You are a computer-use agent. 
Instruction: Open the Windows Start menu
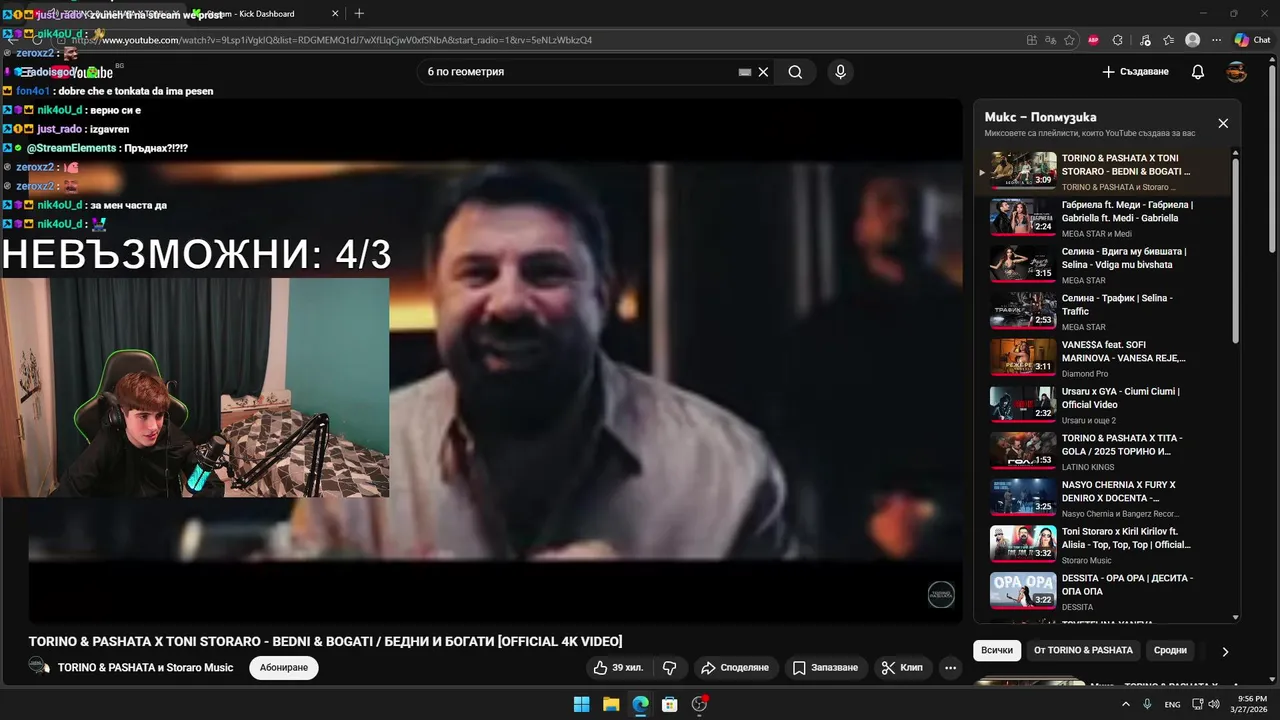[581, 704]
